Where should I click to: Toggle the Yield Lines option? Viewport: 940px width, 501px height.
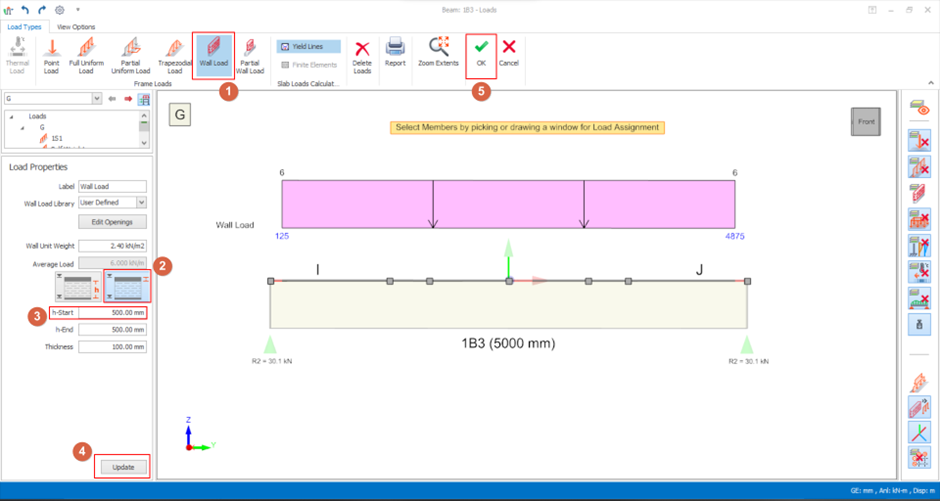coord(308,47)
